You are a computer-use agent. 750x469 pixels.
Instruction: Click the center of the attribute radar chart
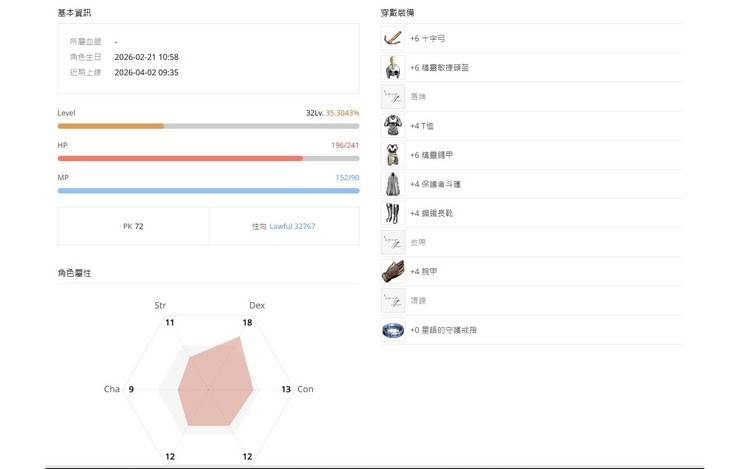[x=209, y=388]
